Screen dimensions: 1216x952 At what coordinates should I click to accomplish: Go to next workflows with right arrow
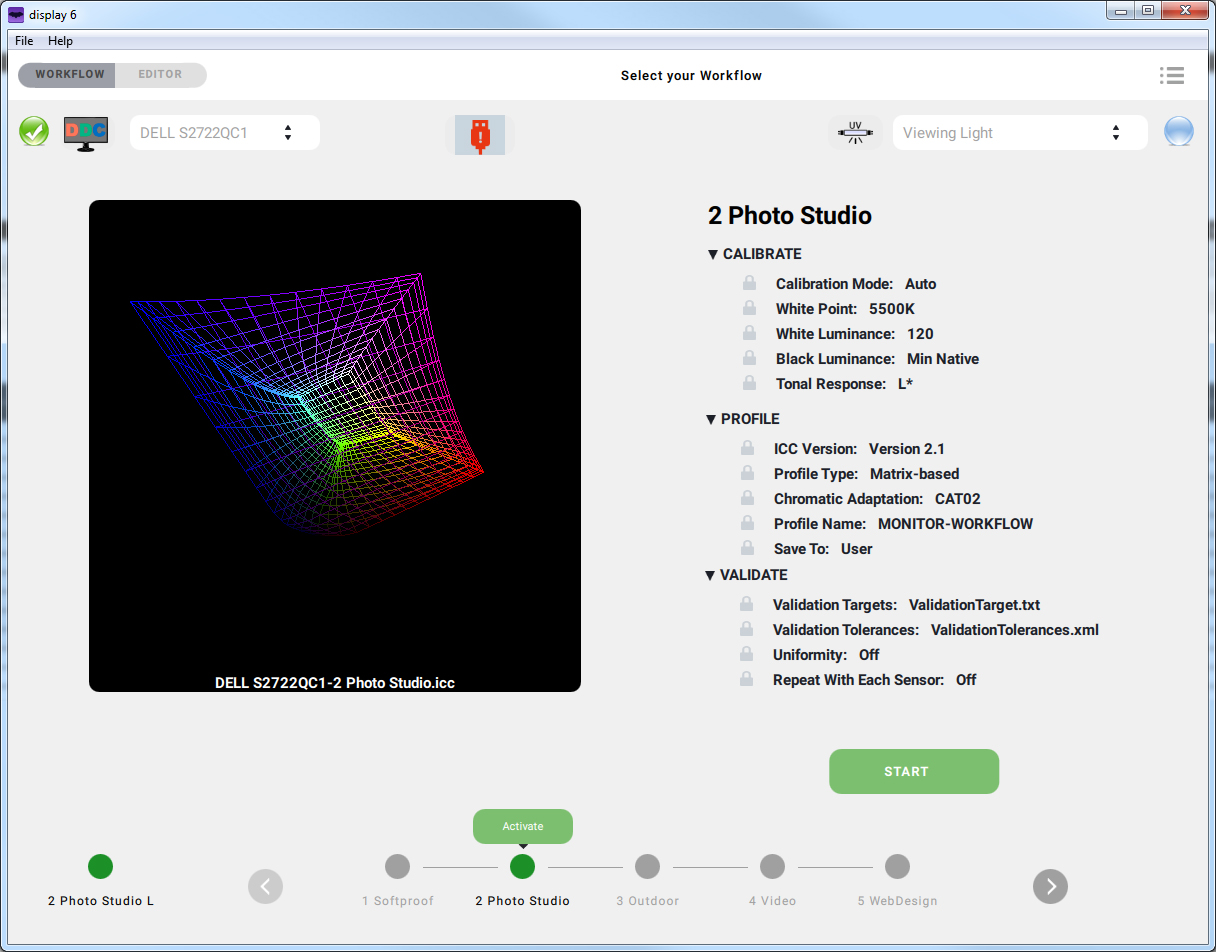(1050, 886)
